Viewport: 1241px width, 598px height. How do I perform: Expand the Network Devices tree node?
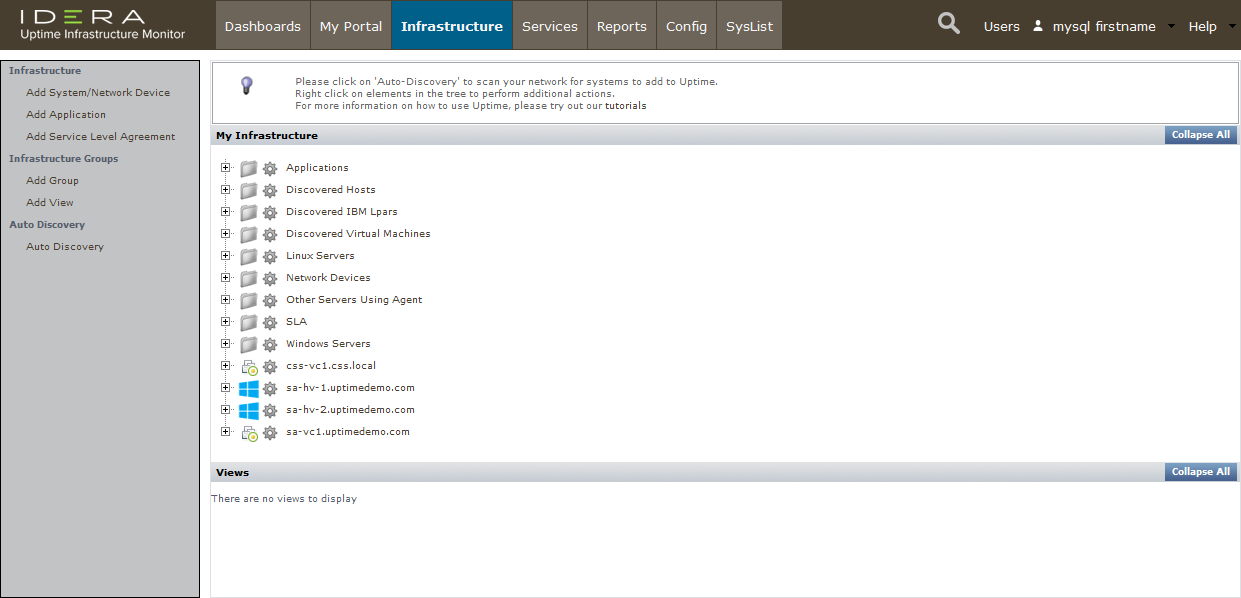point(226,277)
